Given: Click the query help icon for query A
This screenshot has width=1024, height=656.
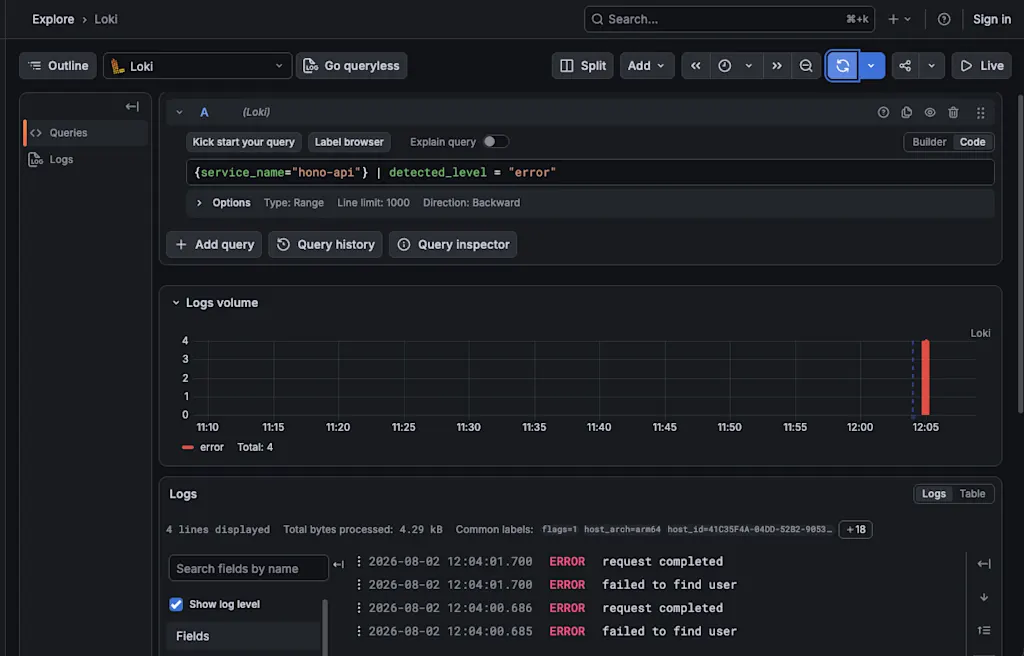Looking at the screenshot, I should (883, 112).
